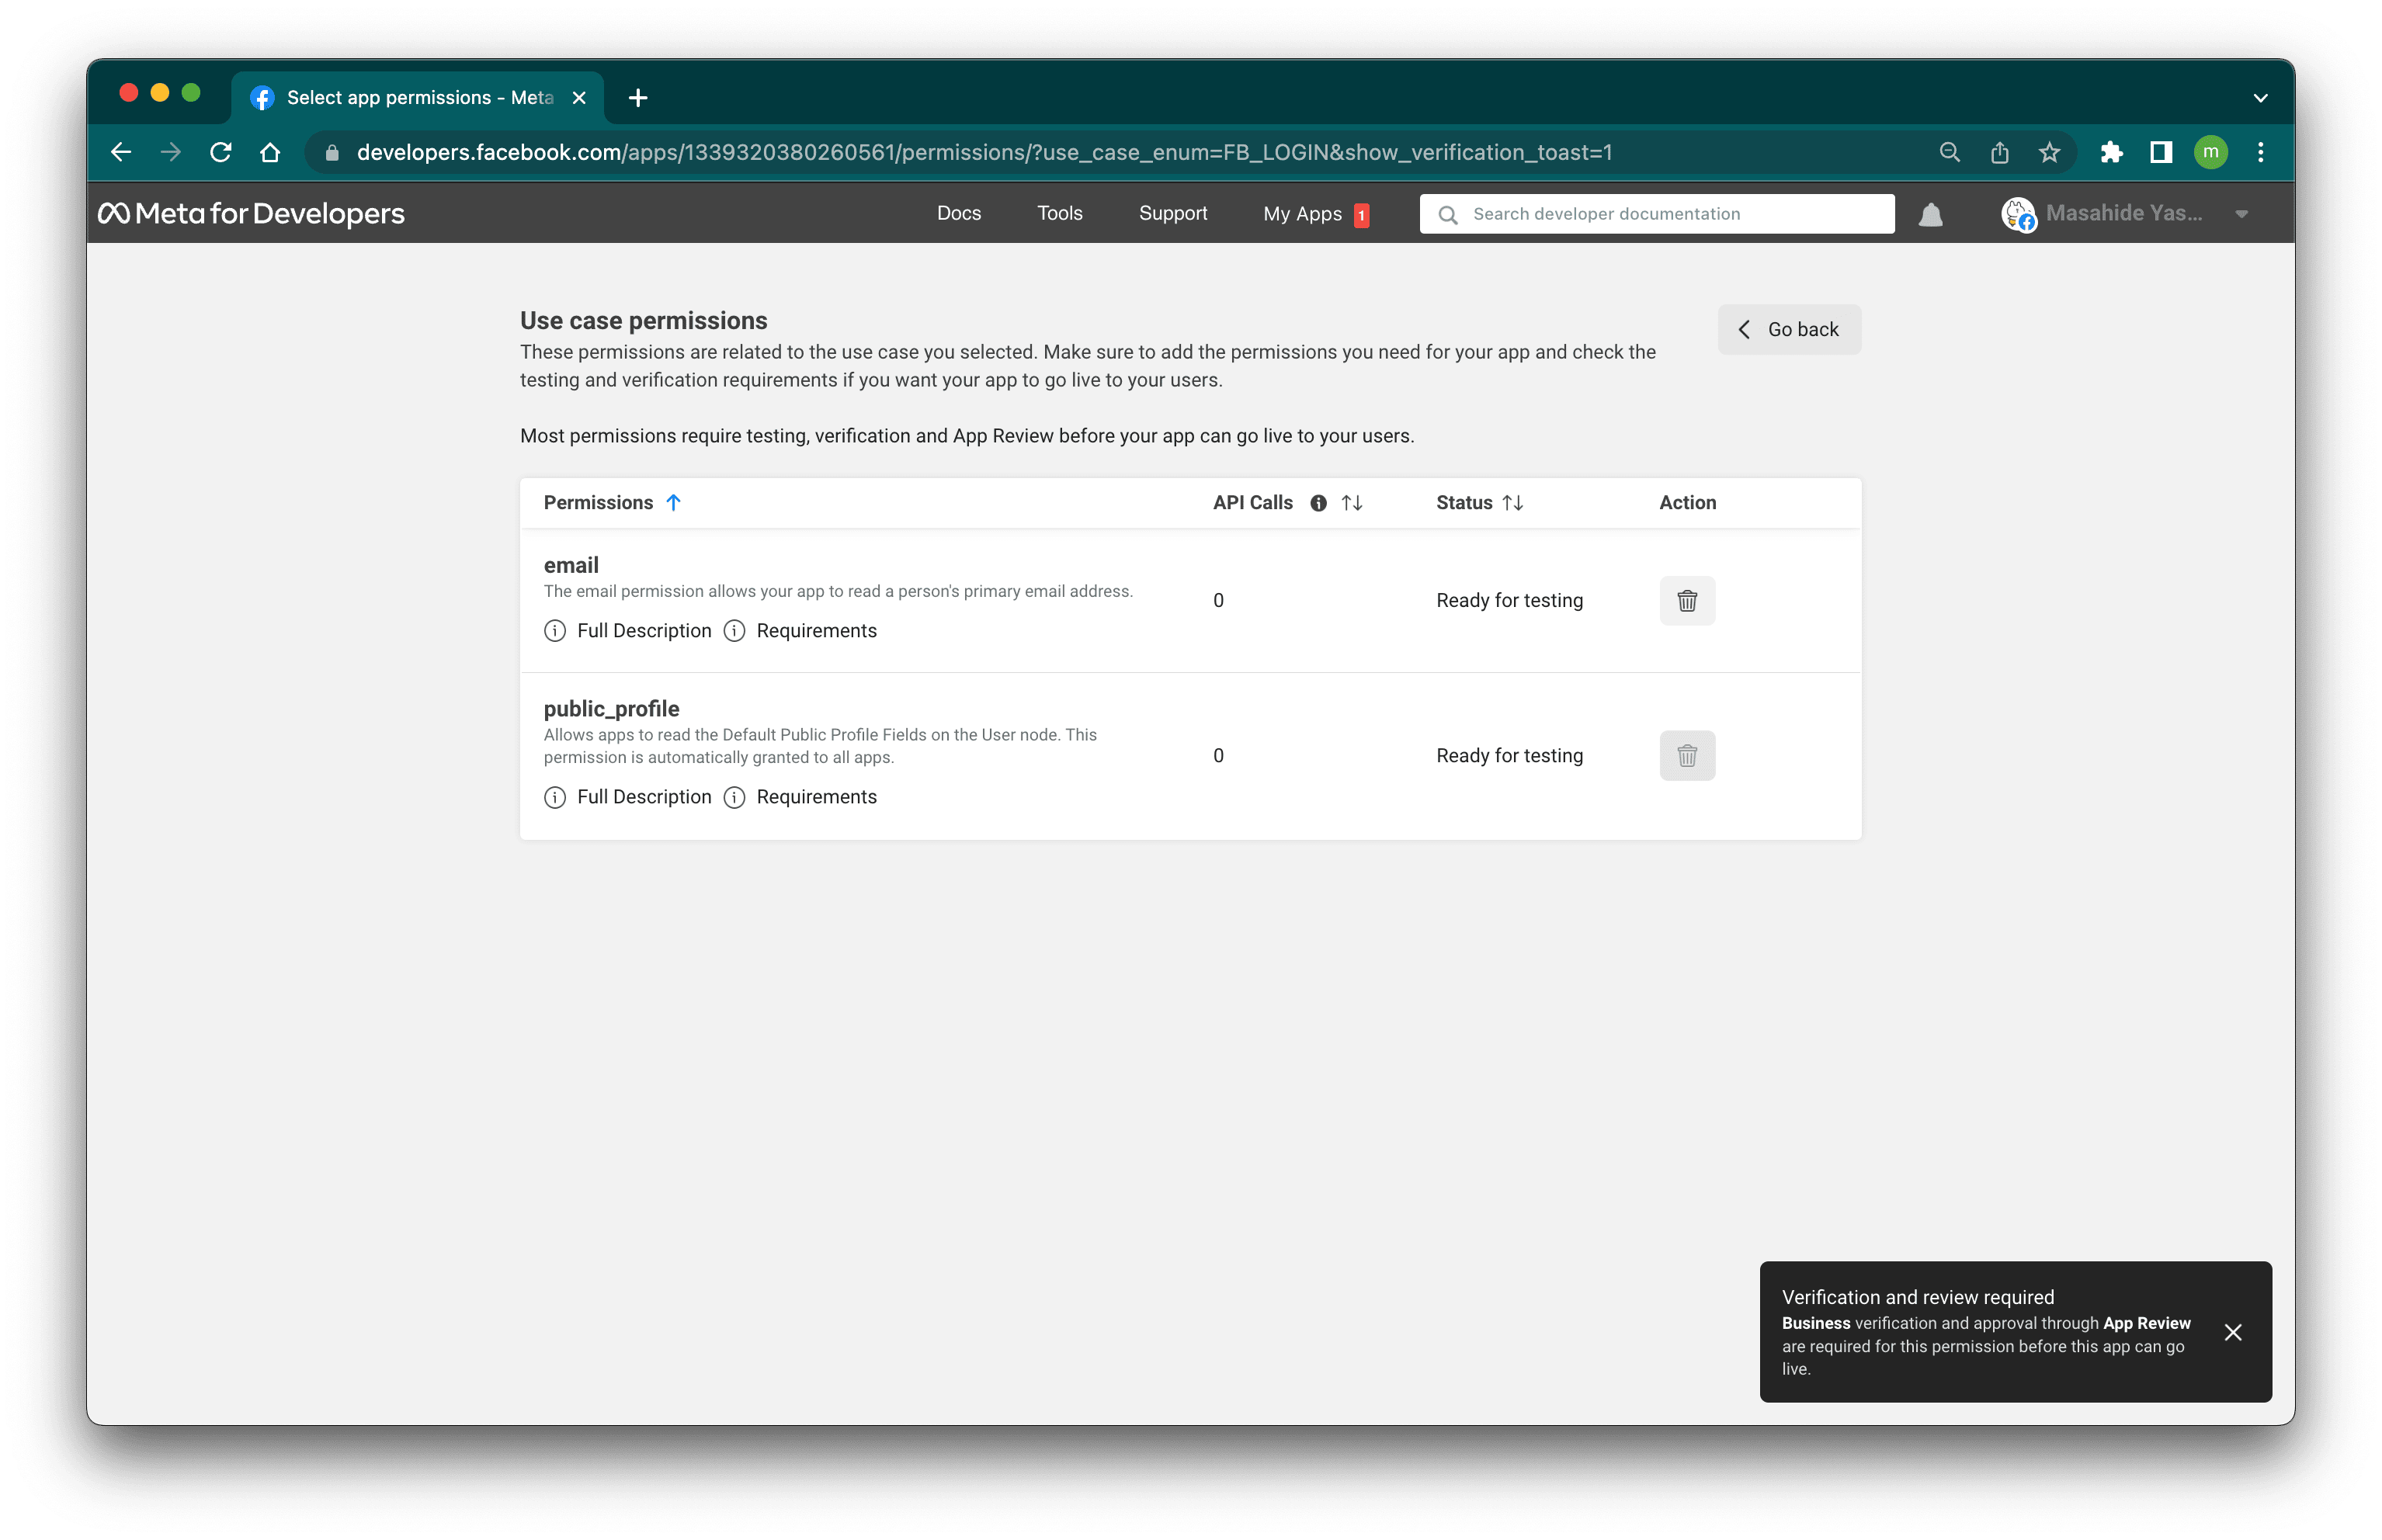Open Full Description for public_profile
This screenshot has height=1540, width=2382.
[x=627, y=796]
